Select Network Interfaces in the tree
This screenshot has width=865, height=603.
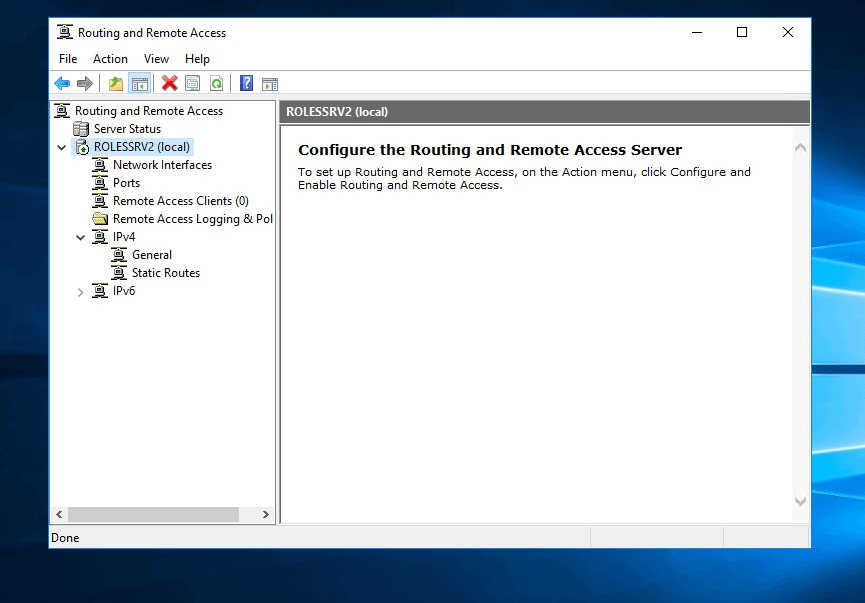click(x=163, y=164)
